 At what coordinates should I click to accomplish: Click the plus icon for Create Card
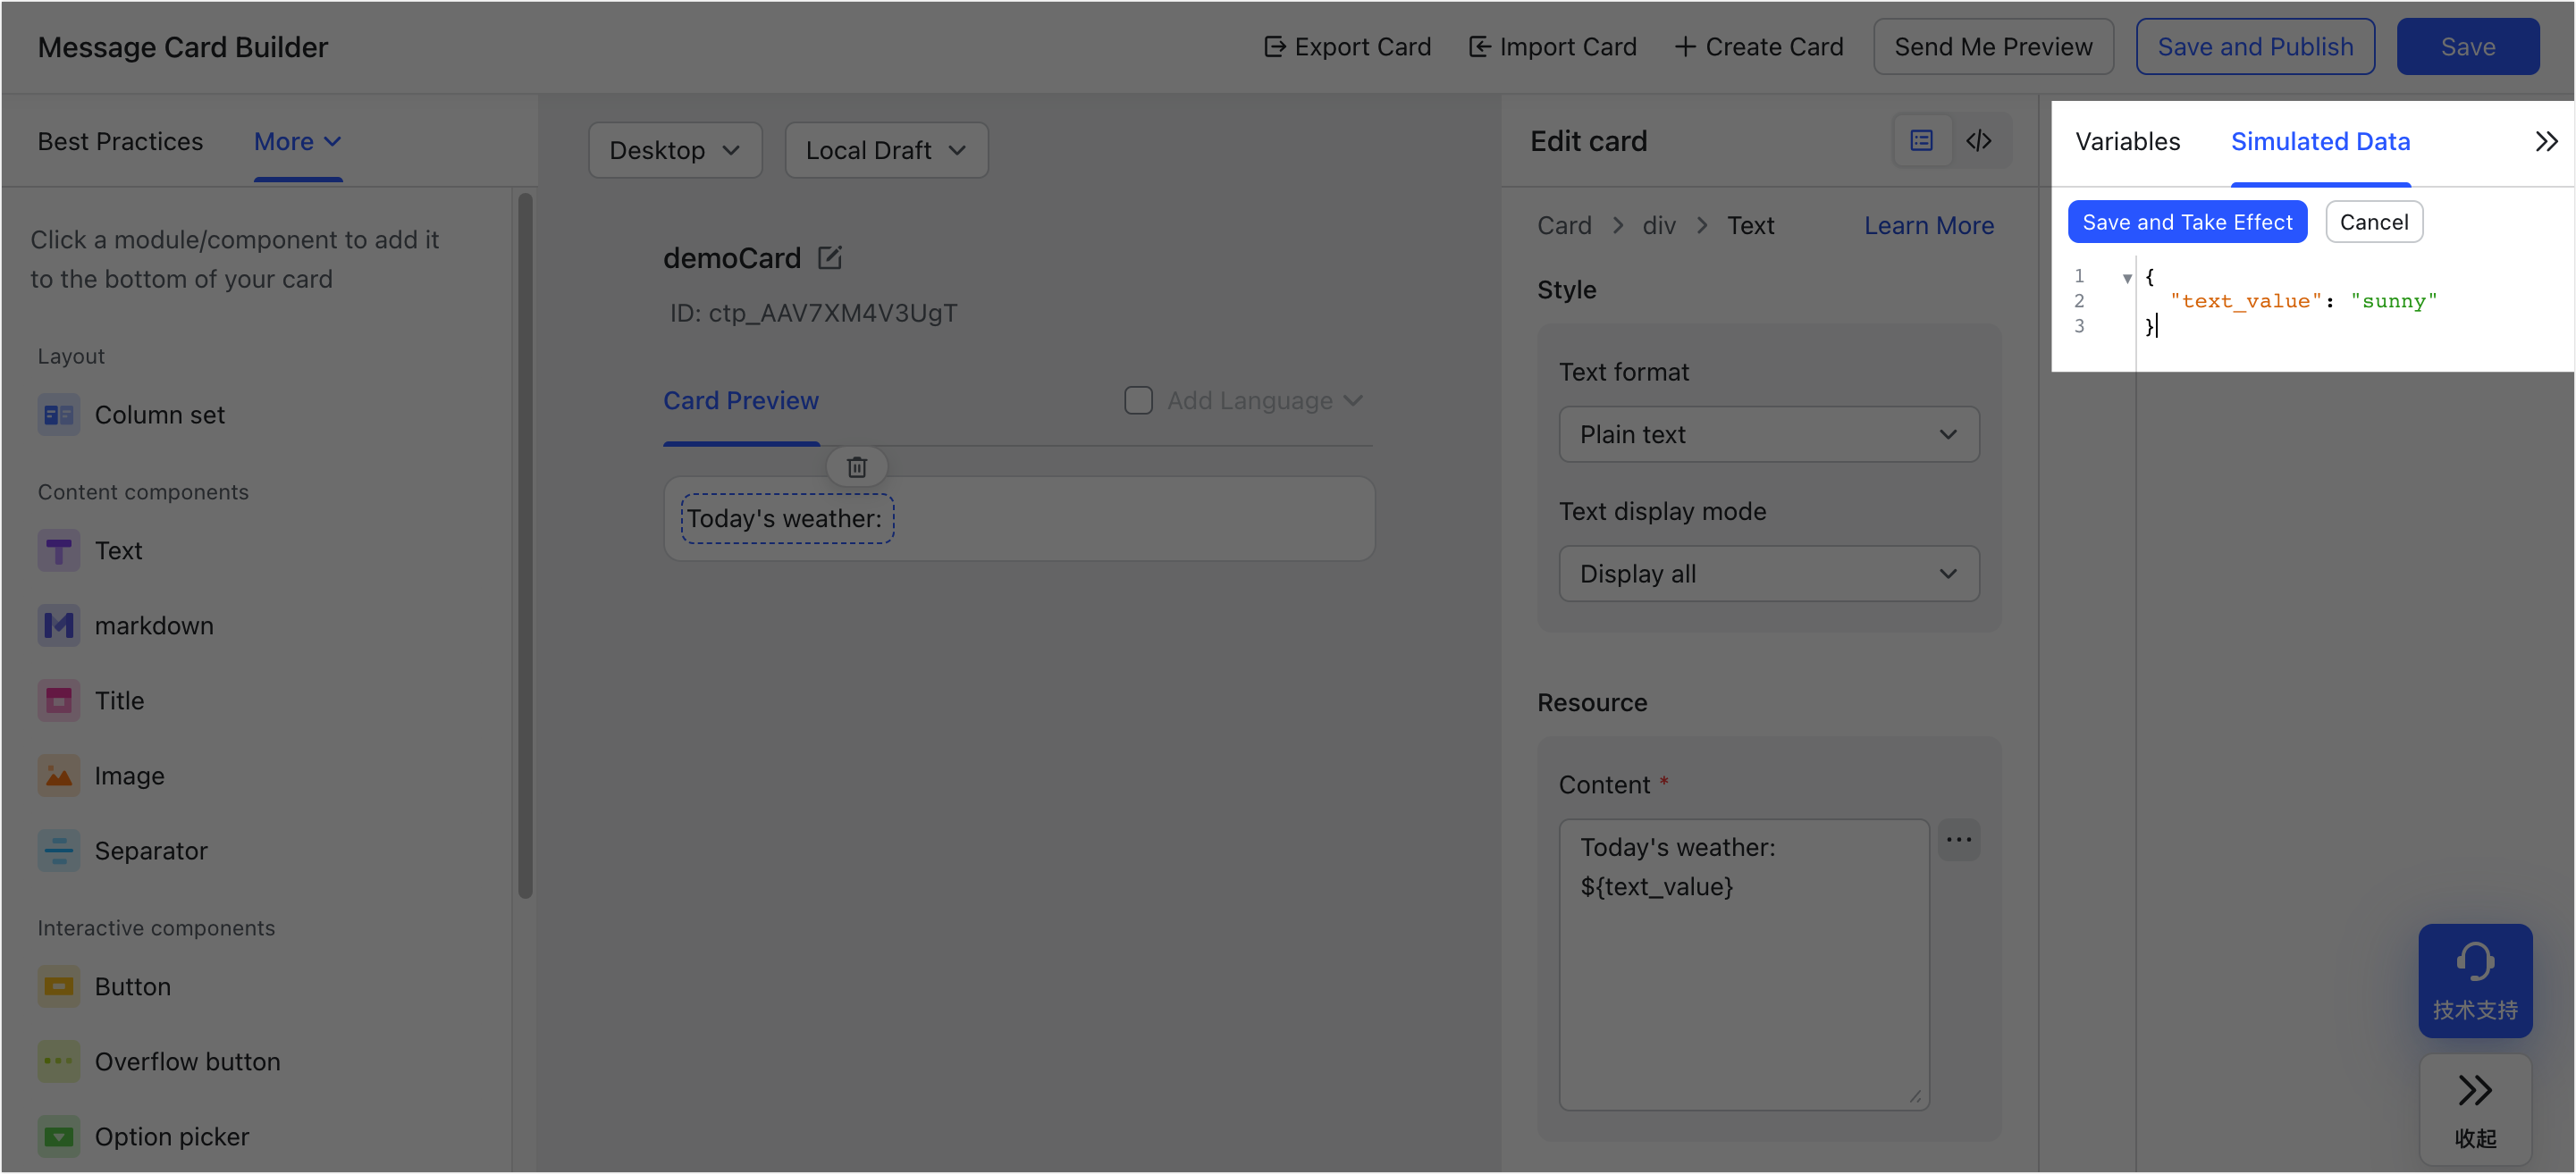1685,47
